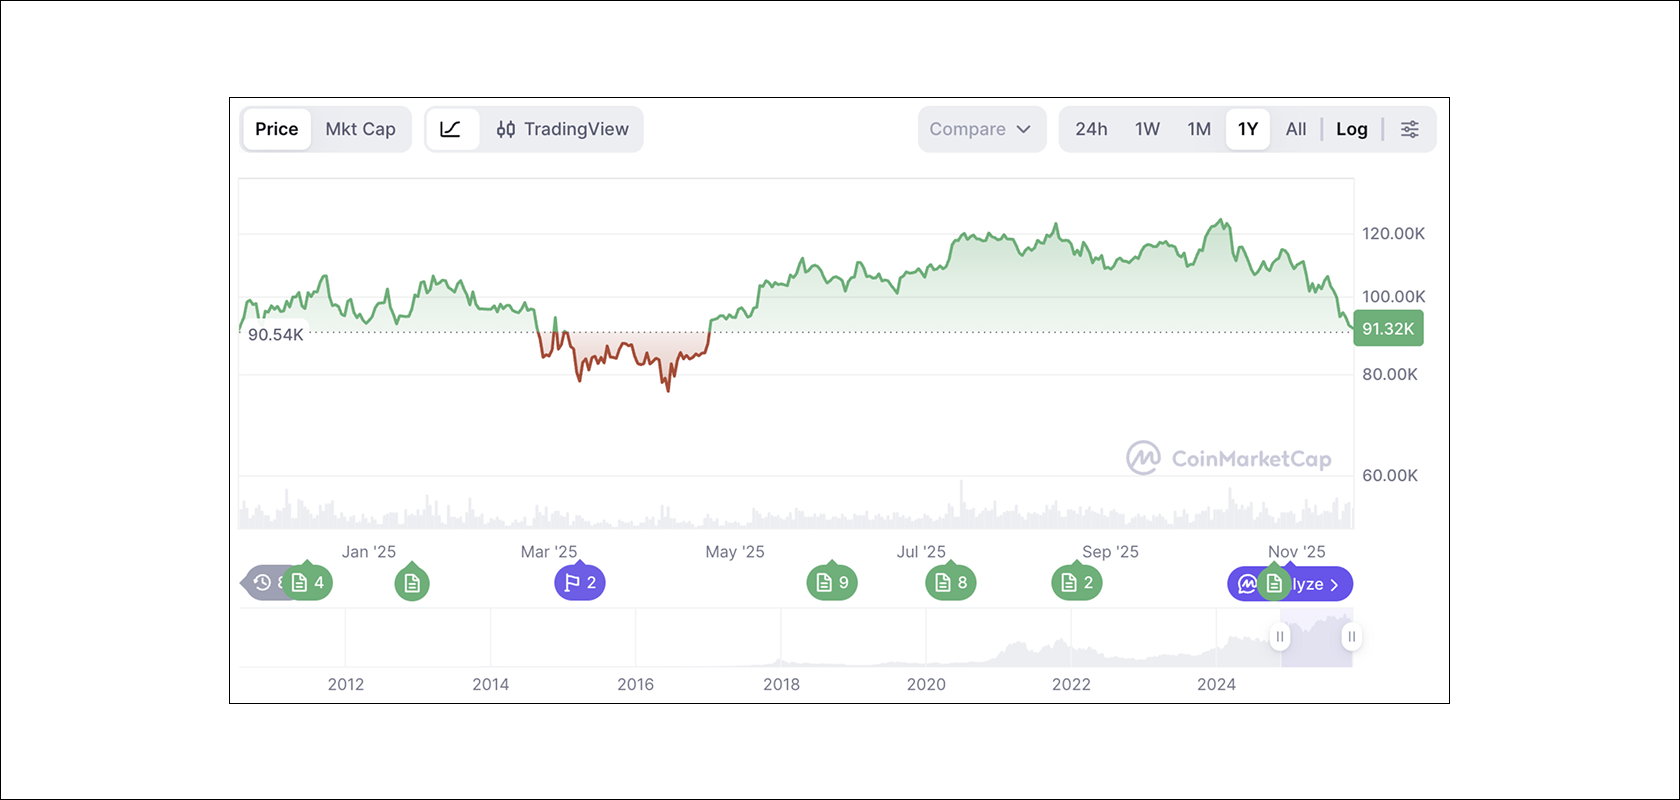The height and width of the screenshot is (800, 1680).
Task: Select the Price tab
Action: (277, 129)
